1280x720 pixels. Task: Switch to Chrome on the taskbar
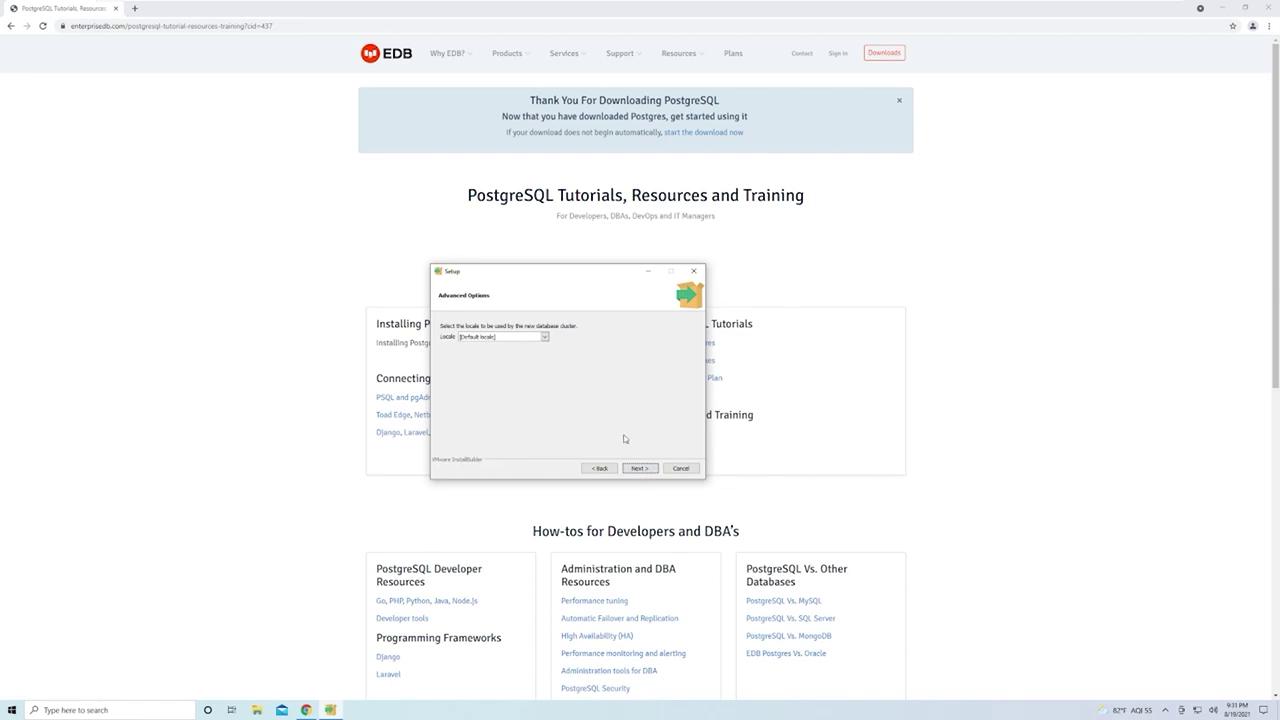tap(306, 710)
